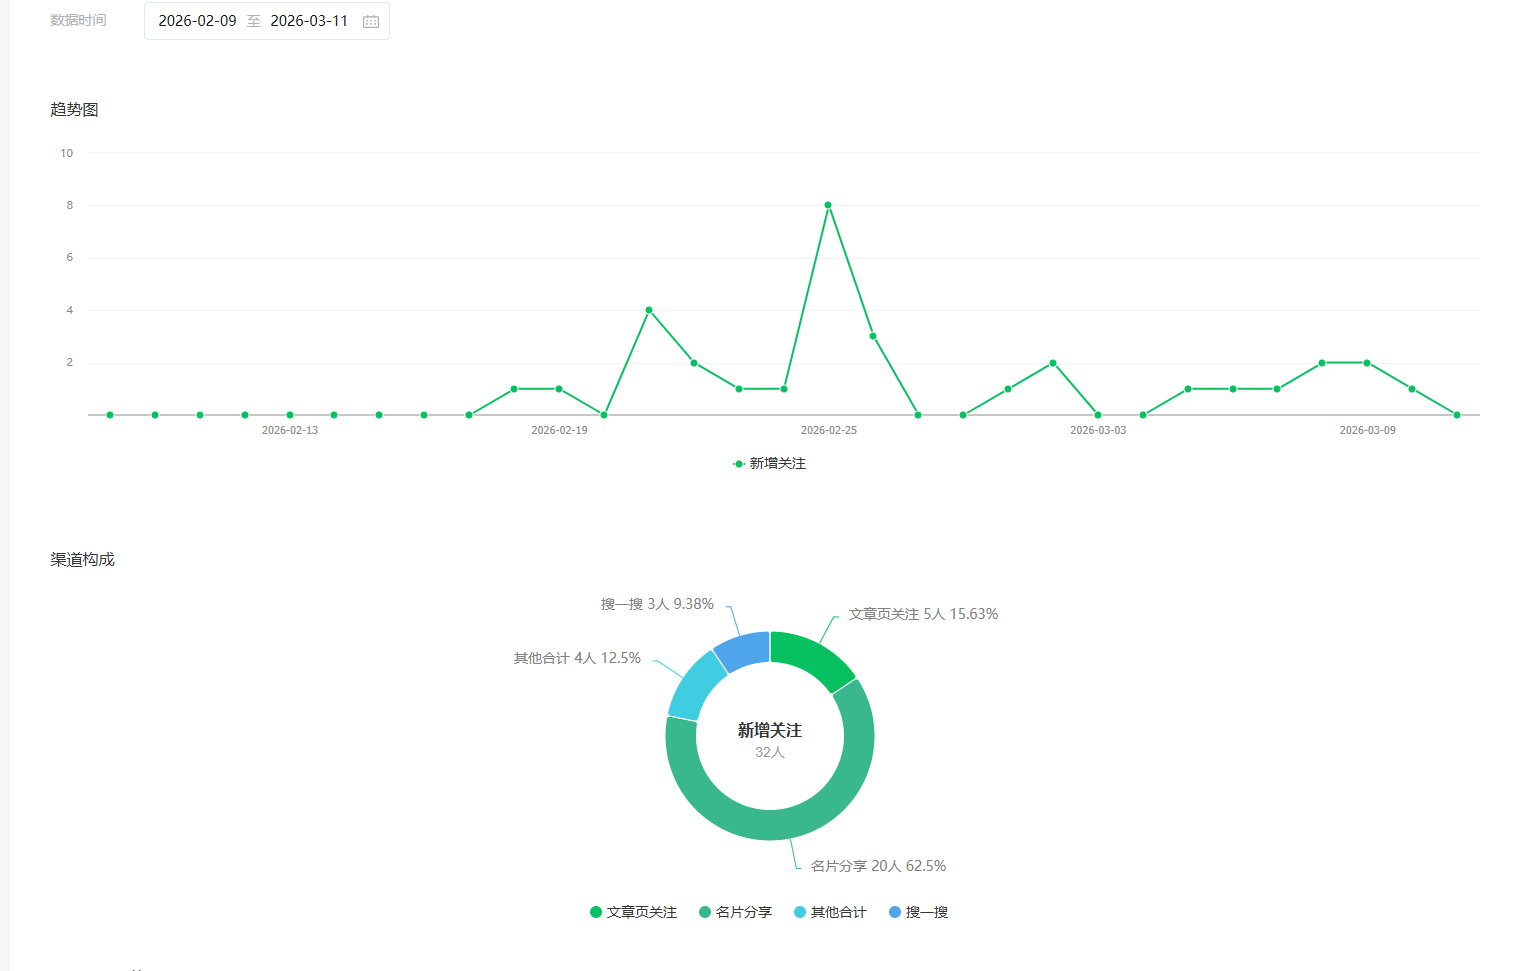The image size is (1517, 971).
Task: Click the 趋势图 section heading
Action: click(x=74, y=110)
